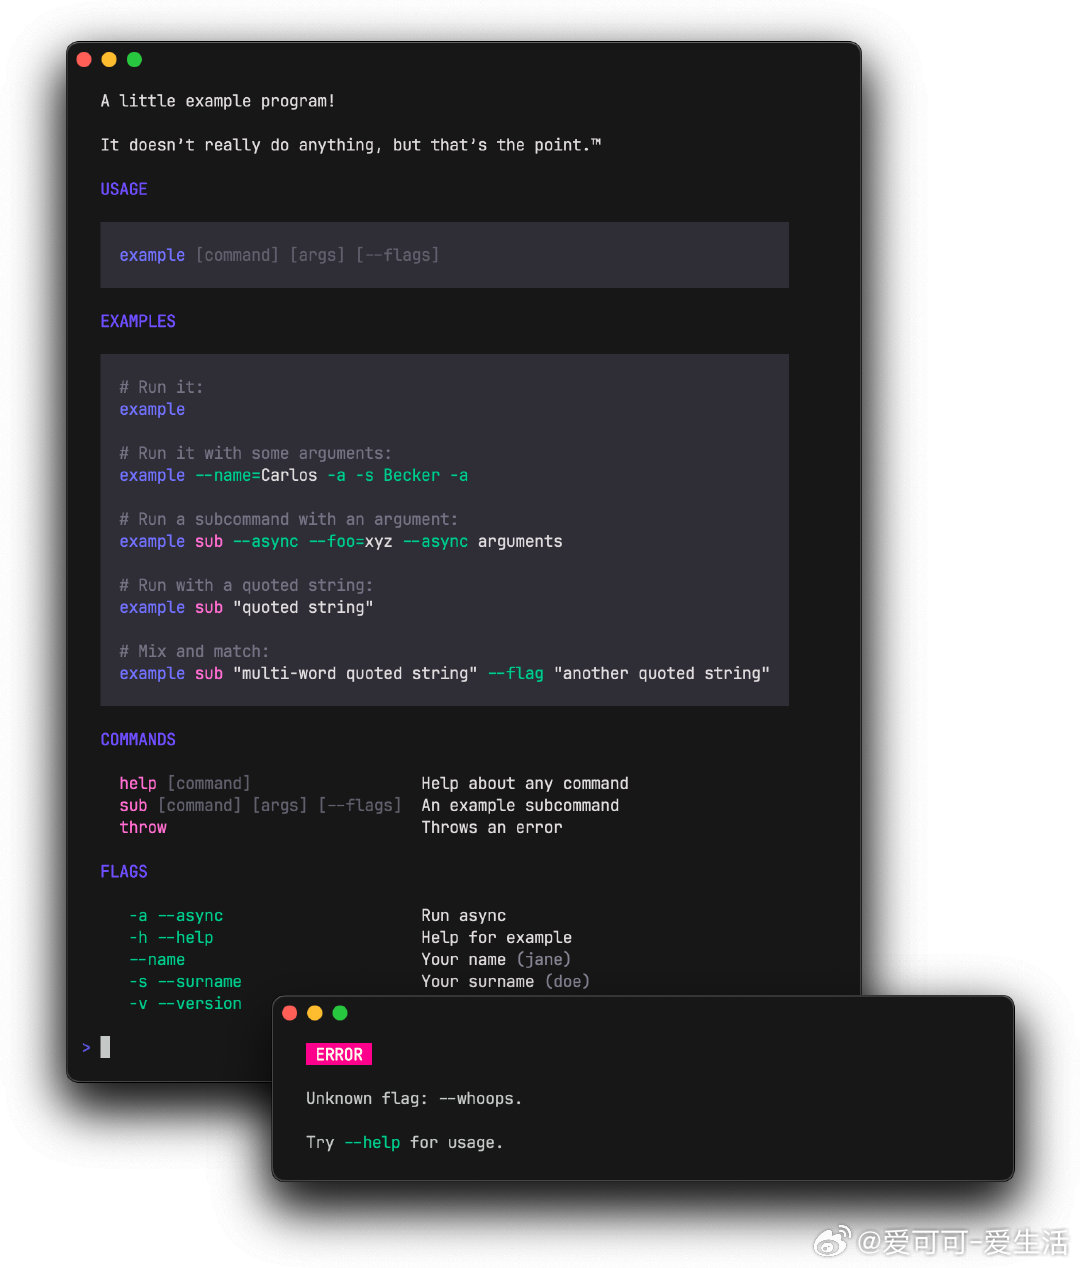Close the ERROR terminal window
This screenshot has height=1268, width=1080.
[290, 1013]
